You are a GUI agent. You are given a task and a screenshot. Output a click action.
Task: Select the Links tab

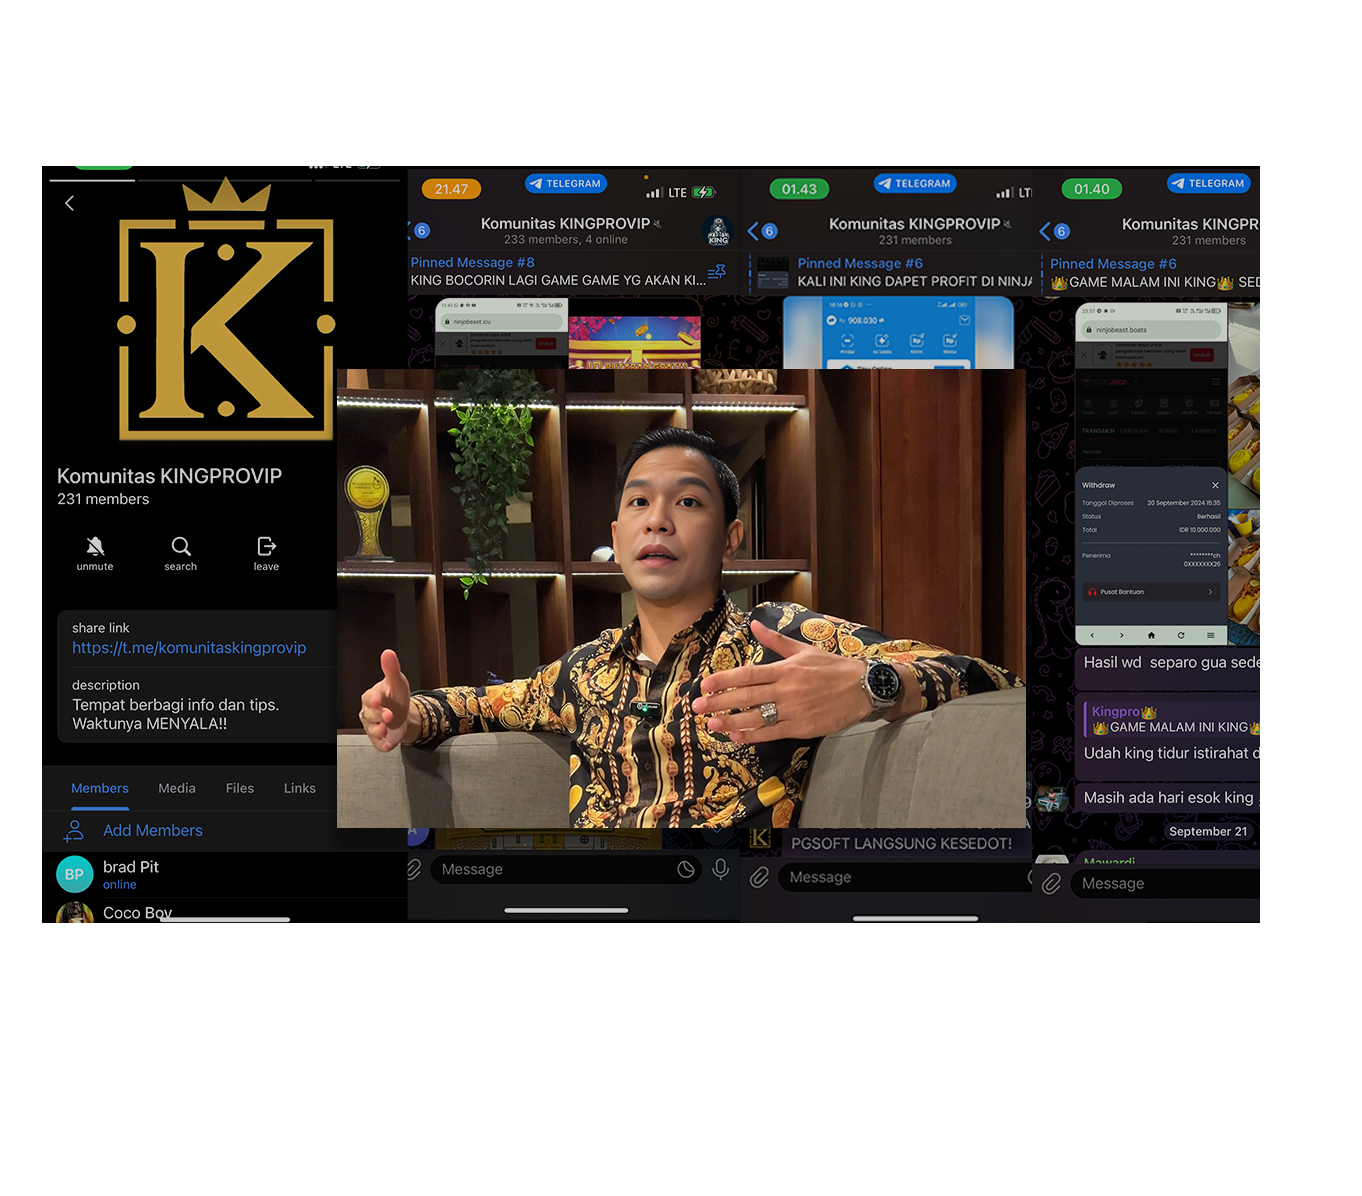[x=299, y=789]
